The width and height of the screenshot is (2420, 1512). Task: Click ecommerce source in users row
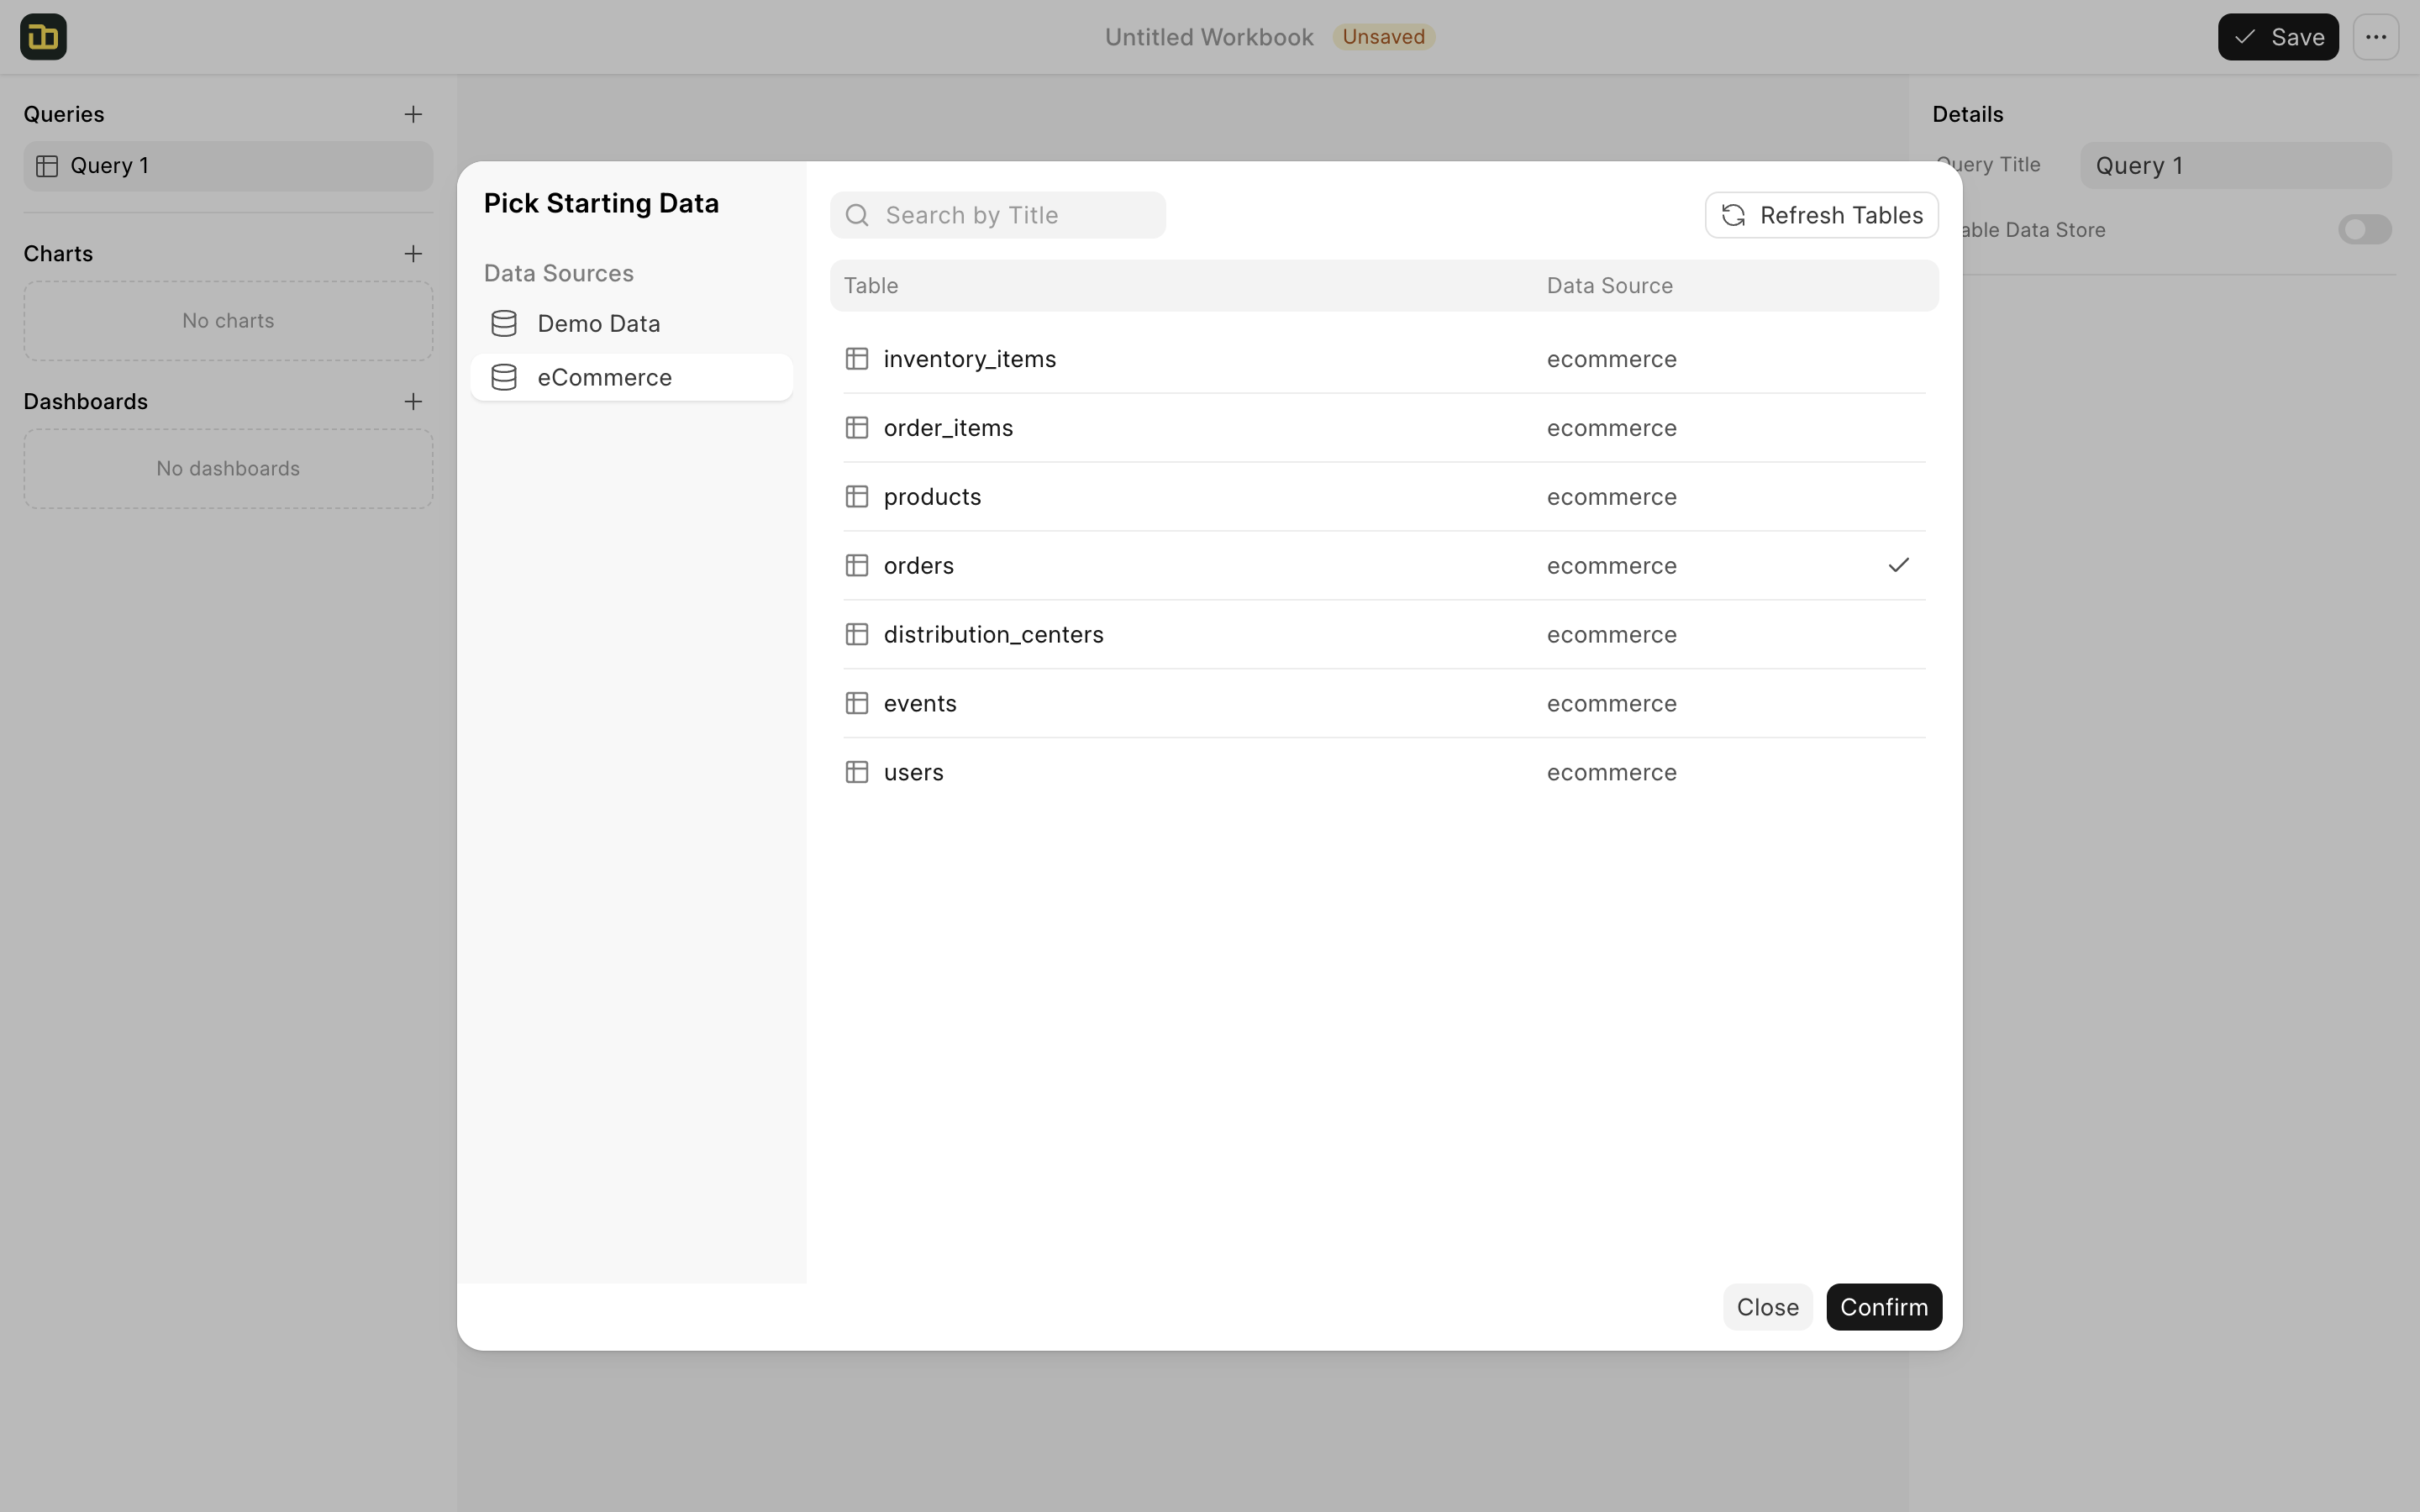[x=1611, y=773]
